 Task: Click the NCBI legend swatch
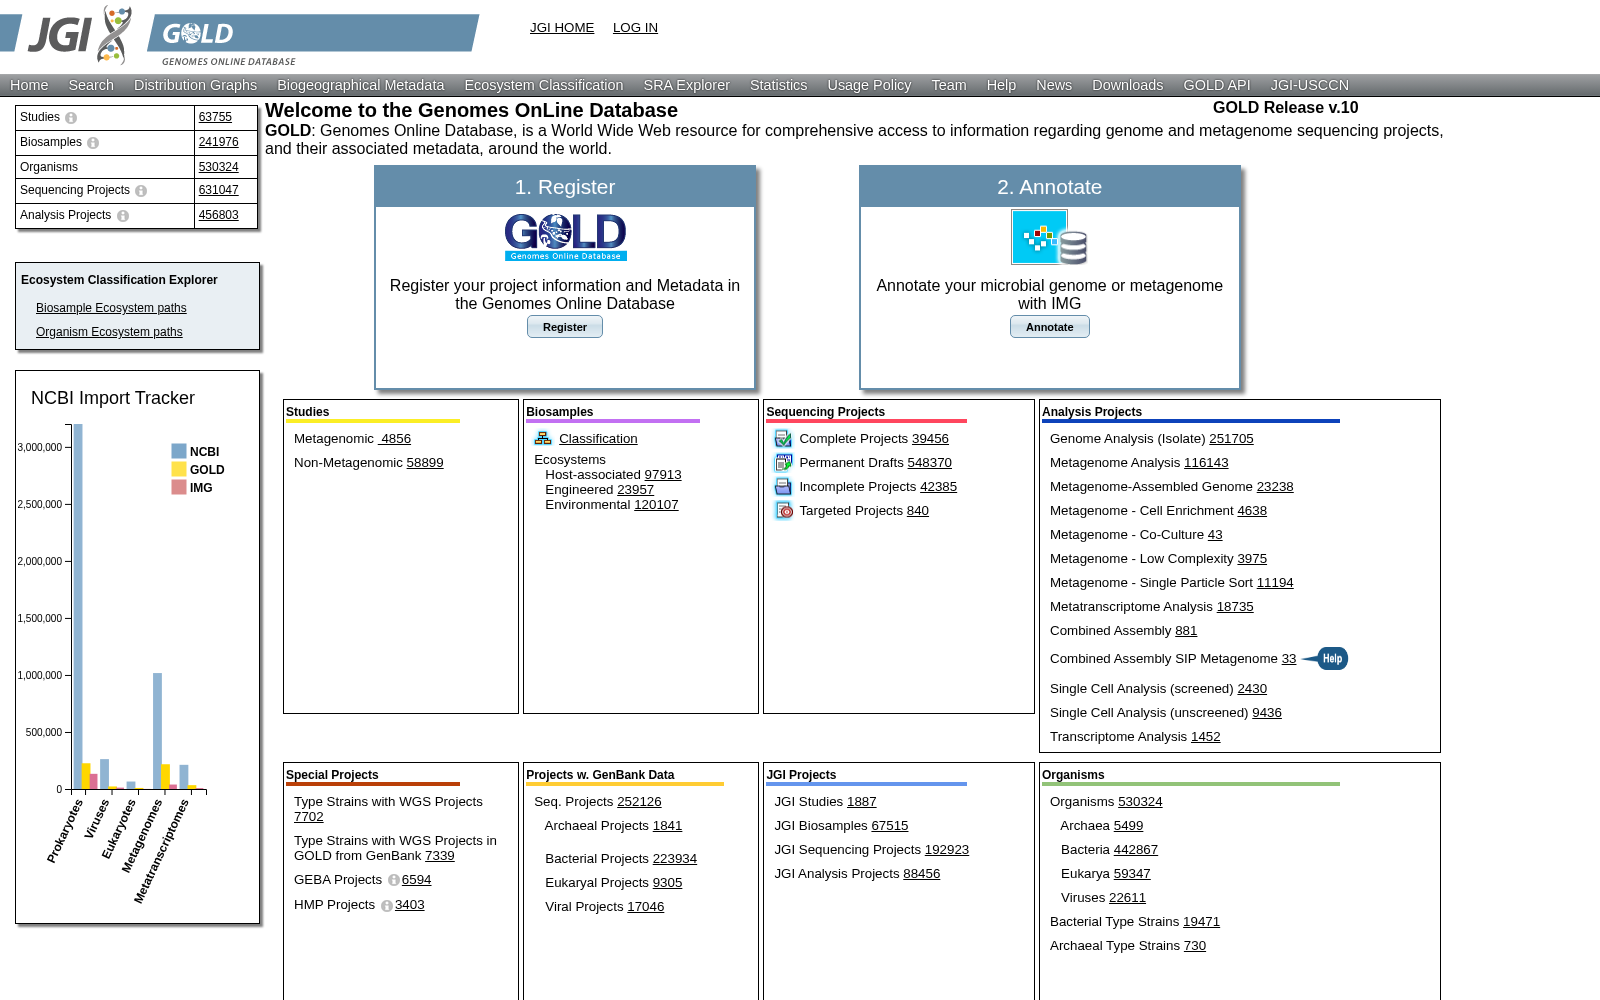coord(179,451)
